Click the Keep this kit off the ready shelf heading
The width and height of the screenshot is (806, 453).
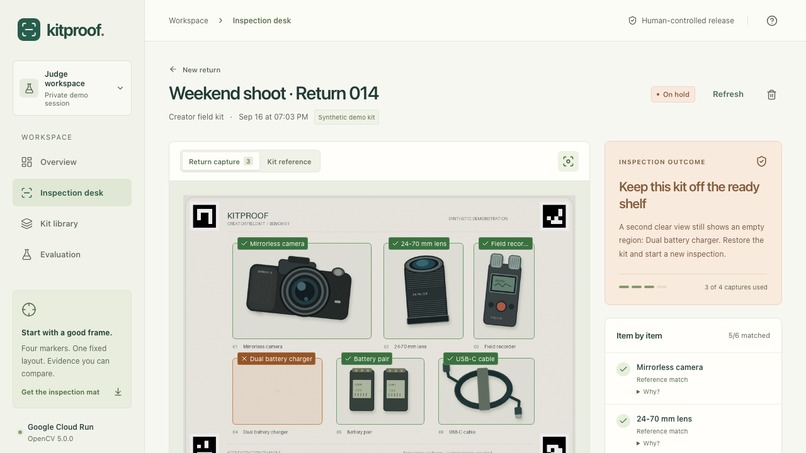pyautogui.click(x=689, y=195)
